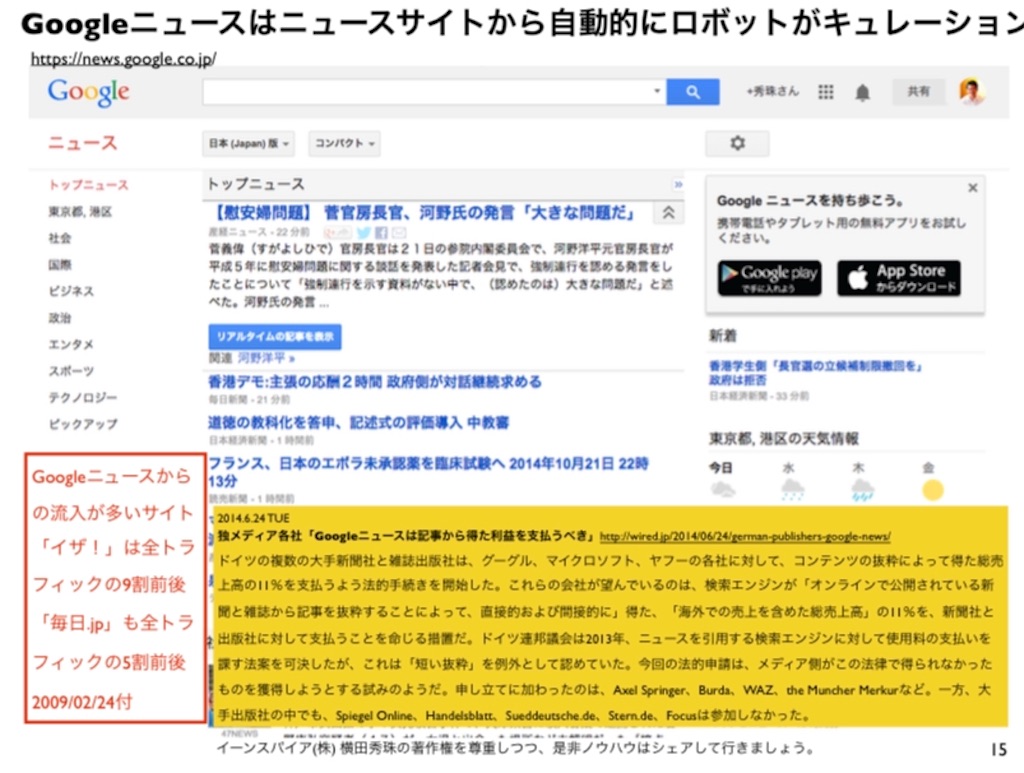Open the 香港学生側 new-arrival story
This screenshot has height=773, width=1024.
815,373
